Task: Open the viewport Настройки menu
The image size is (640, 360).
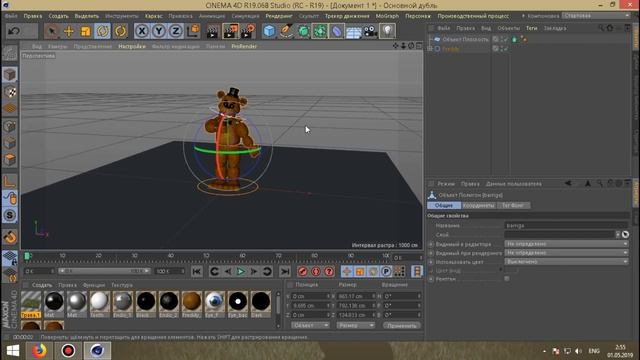Action: pos(132,46)
